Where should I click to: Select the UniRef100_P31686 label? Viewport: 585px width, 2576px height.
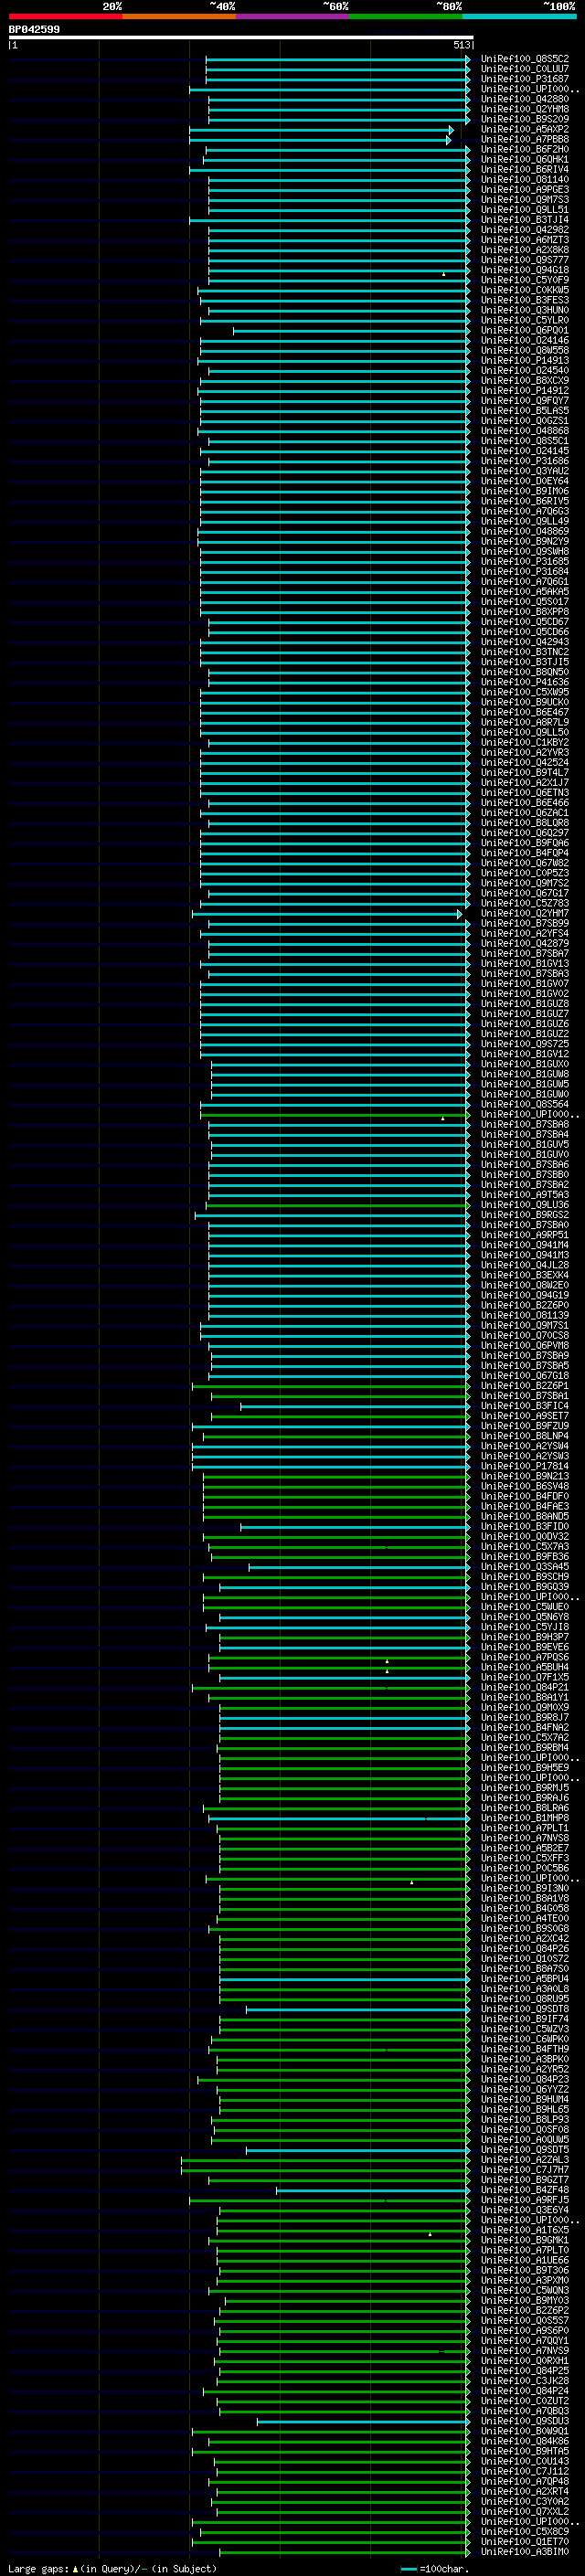tap(524, 461)
